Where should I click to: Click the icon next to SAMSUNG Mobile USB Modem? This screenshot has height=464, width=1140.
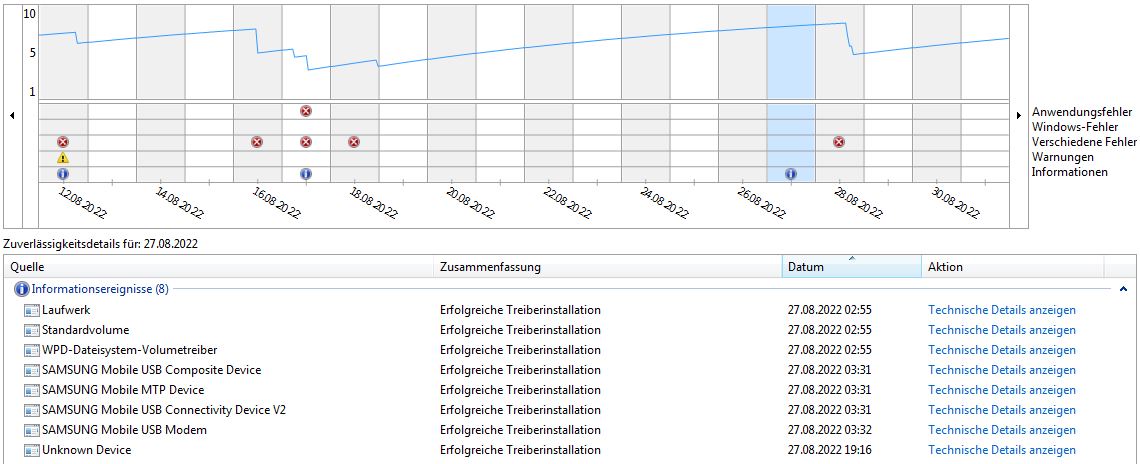point(31,430)
